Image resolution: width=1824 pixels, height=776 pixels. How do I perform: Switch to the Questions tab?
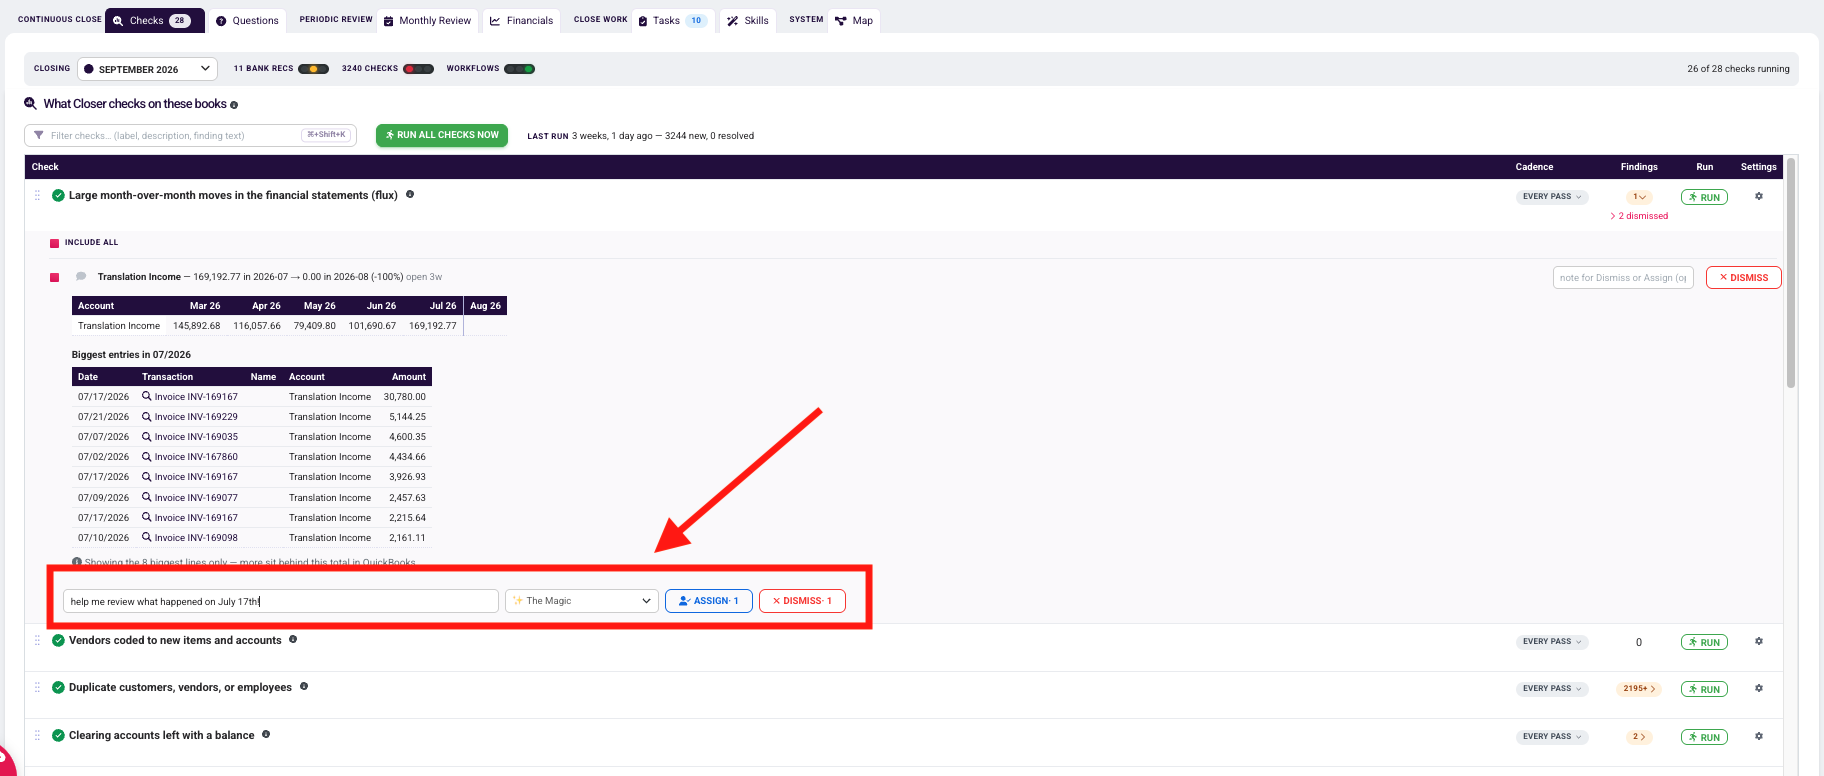click(x=247, y=20)
